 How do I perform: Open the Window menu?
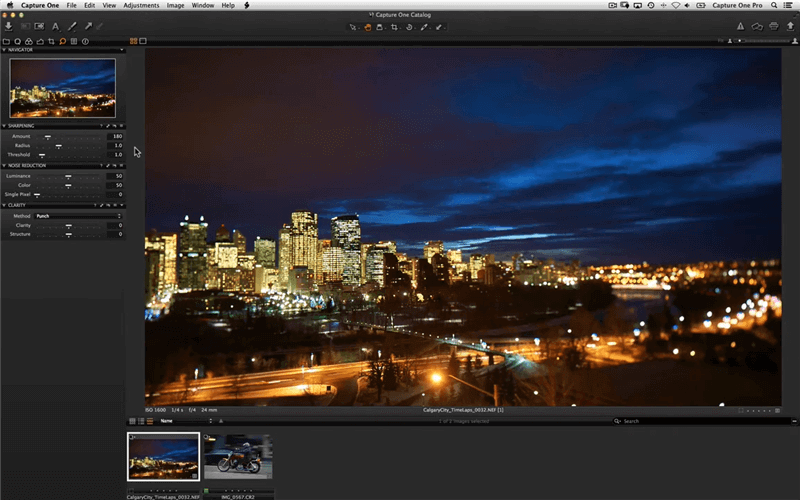pos(203,5)
